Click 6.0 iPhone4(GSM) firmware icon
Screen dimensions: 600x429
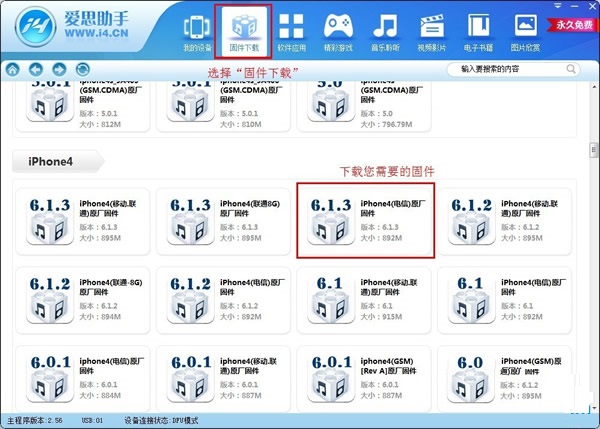coord(471,379)
